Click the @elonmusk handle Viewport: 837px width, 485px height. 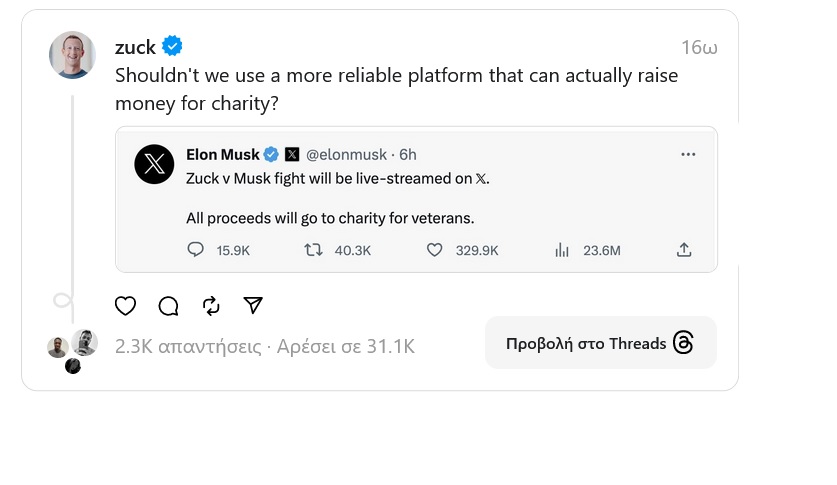coord(346,154)
